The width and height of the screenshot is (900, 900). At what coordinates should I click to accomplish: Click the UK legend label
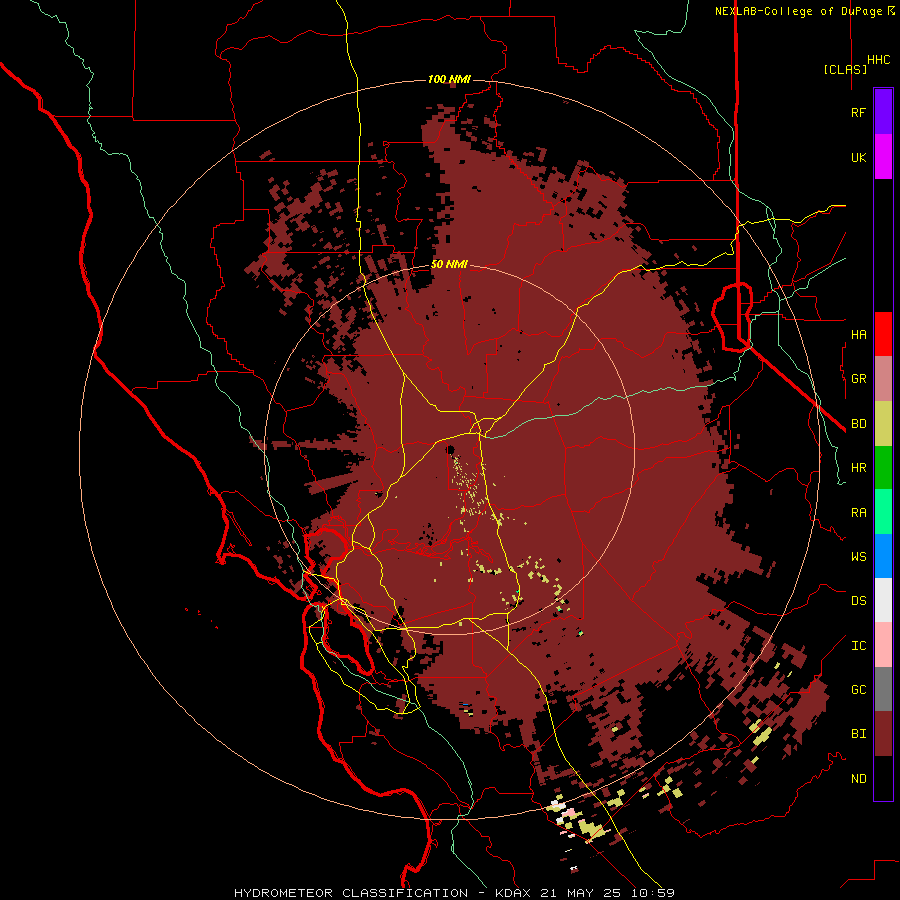coord(858,157)
